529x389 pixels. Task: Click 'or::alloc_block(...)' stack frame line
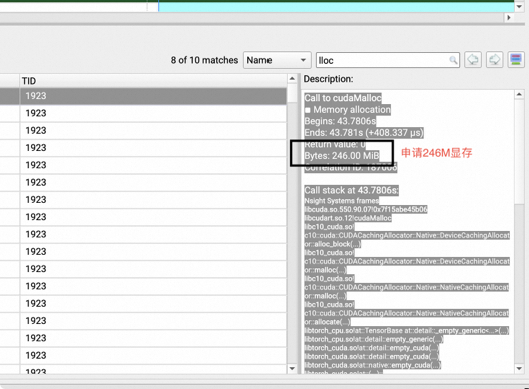point(333,244)
